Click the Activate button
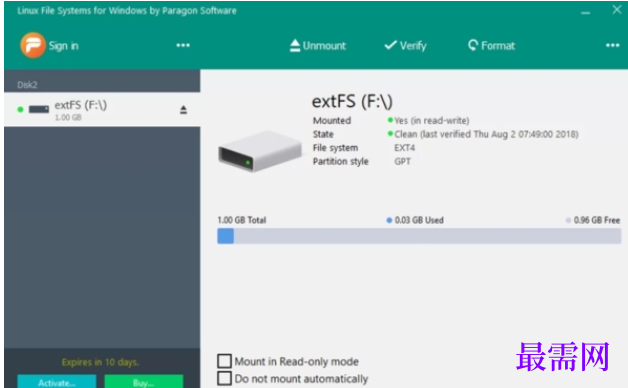The height and width of the screenshot is (388, 628). click(56, 382)
